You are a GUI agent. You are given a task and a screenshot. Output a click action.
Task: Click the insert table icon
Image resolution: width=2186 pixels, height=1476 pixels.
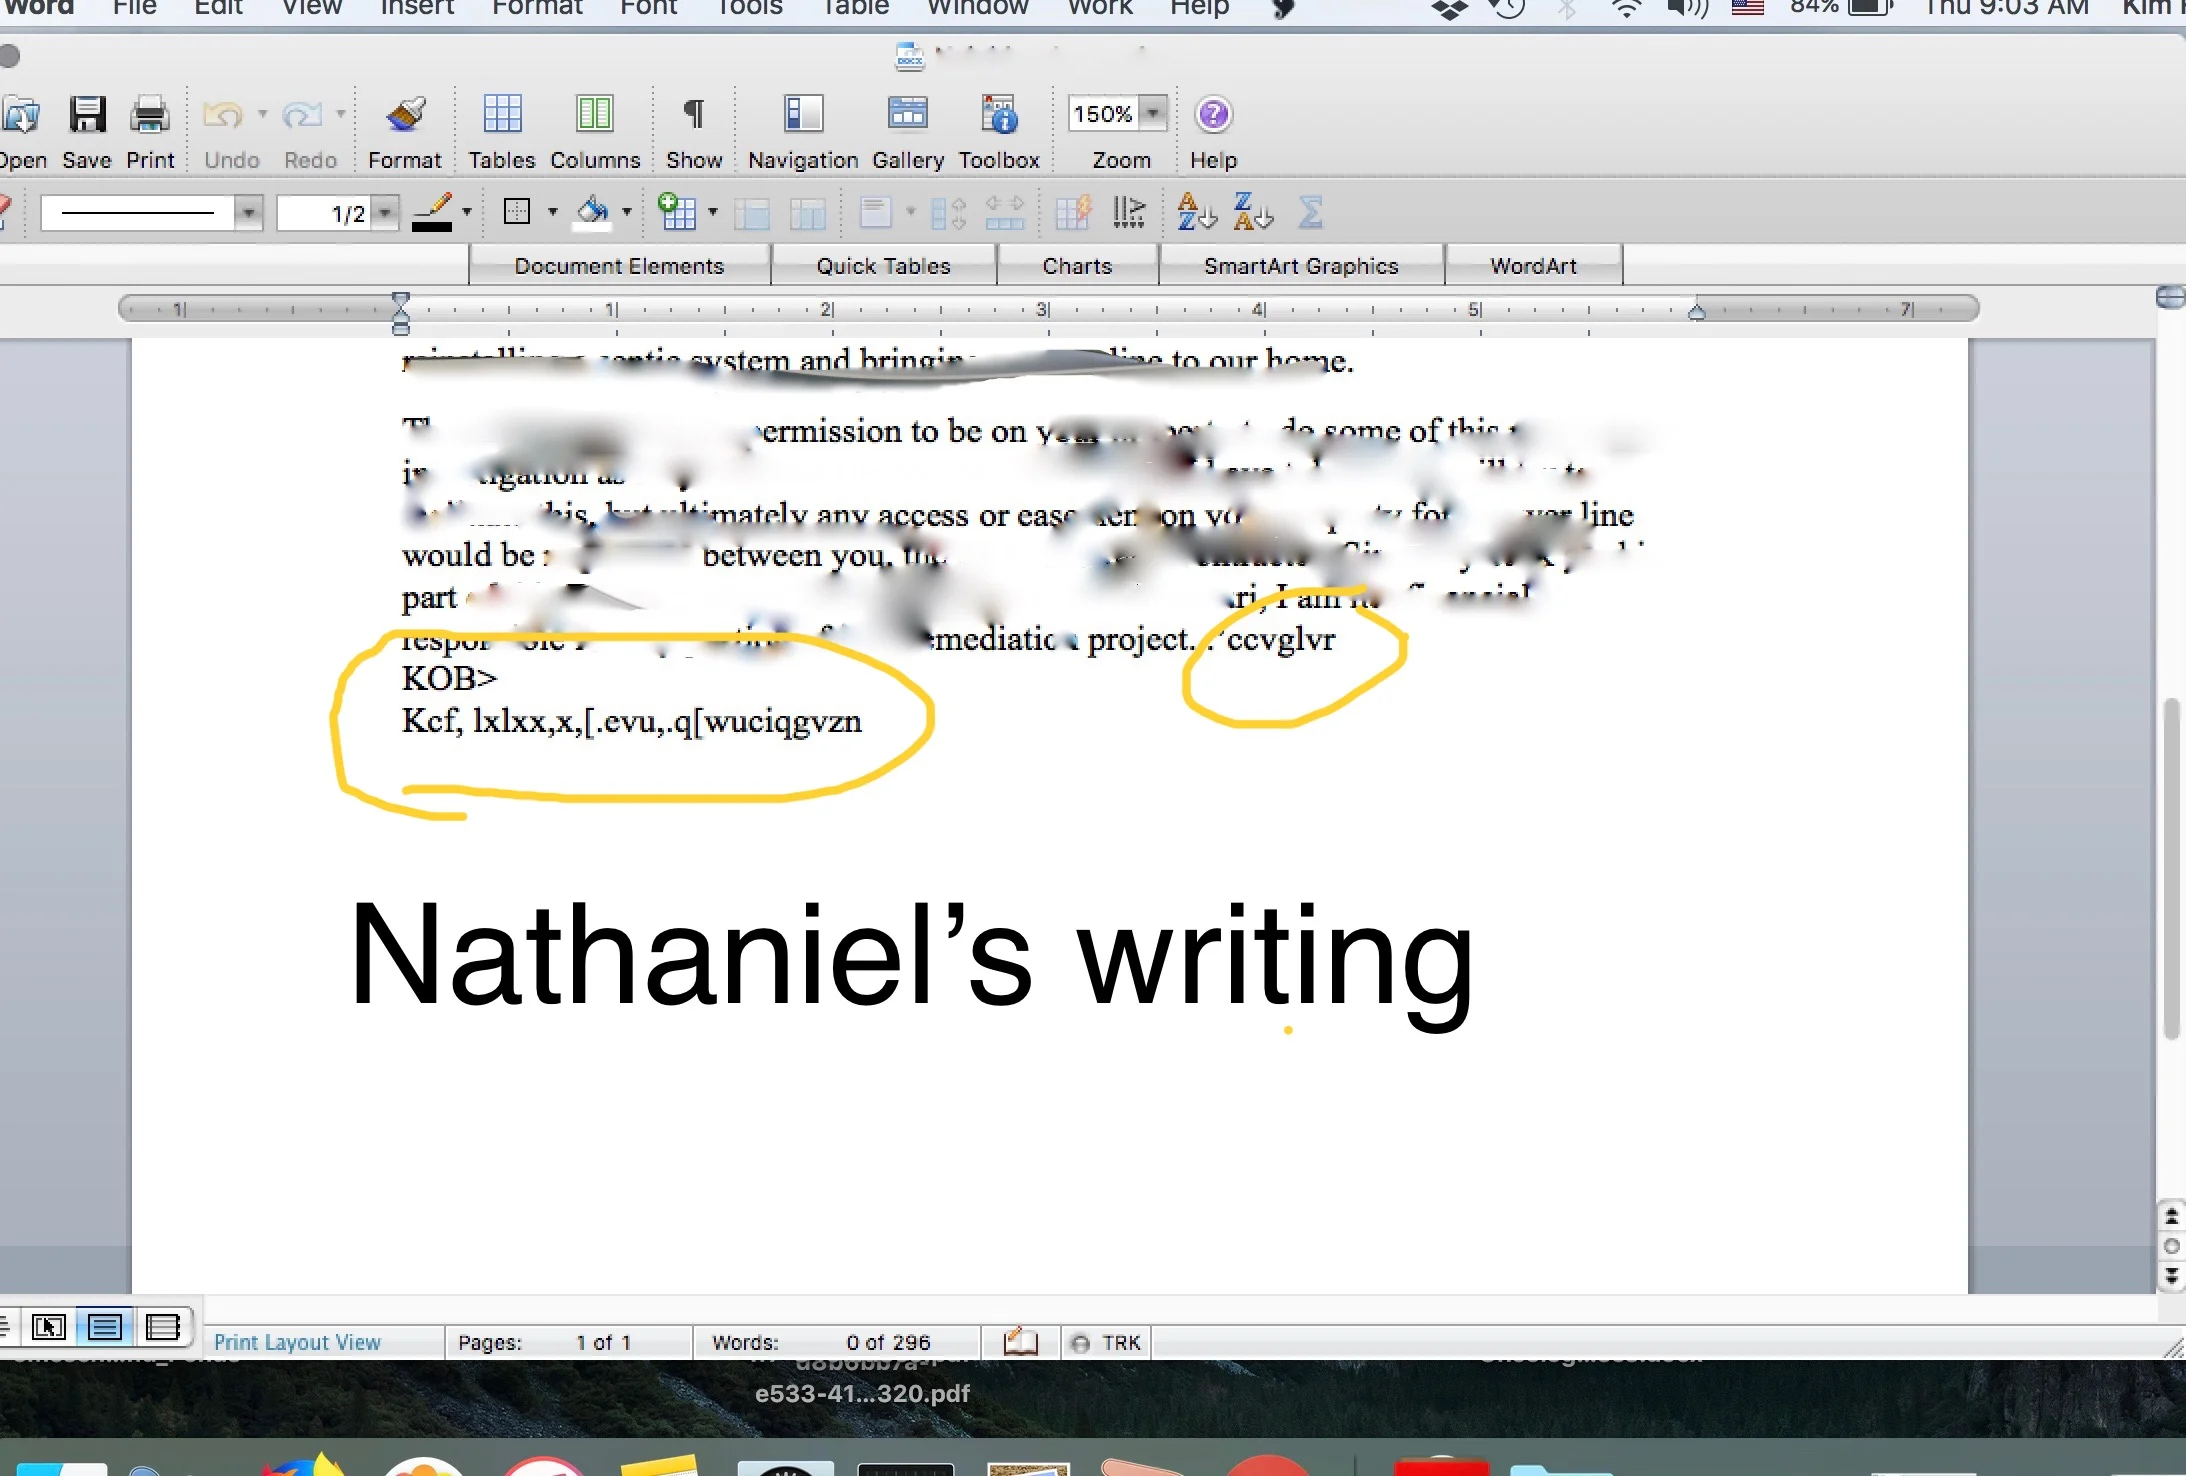(x=677, y=212)
